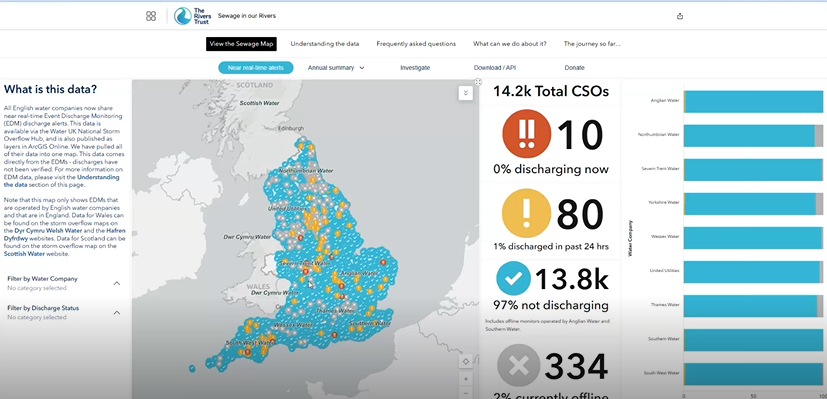Image resolution: width=827 pixels, height=399 pixels.
Task: Zoom in on the map
Action: pyautogui.click(x=465, y=379)
